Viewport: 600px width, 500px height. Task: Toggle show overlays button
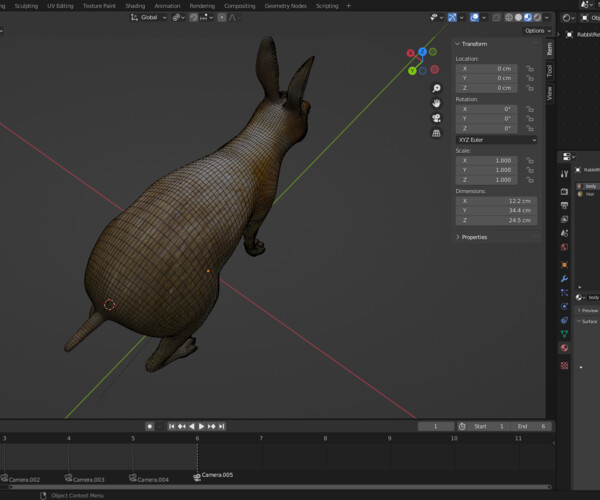click(x=474, y=18)
